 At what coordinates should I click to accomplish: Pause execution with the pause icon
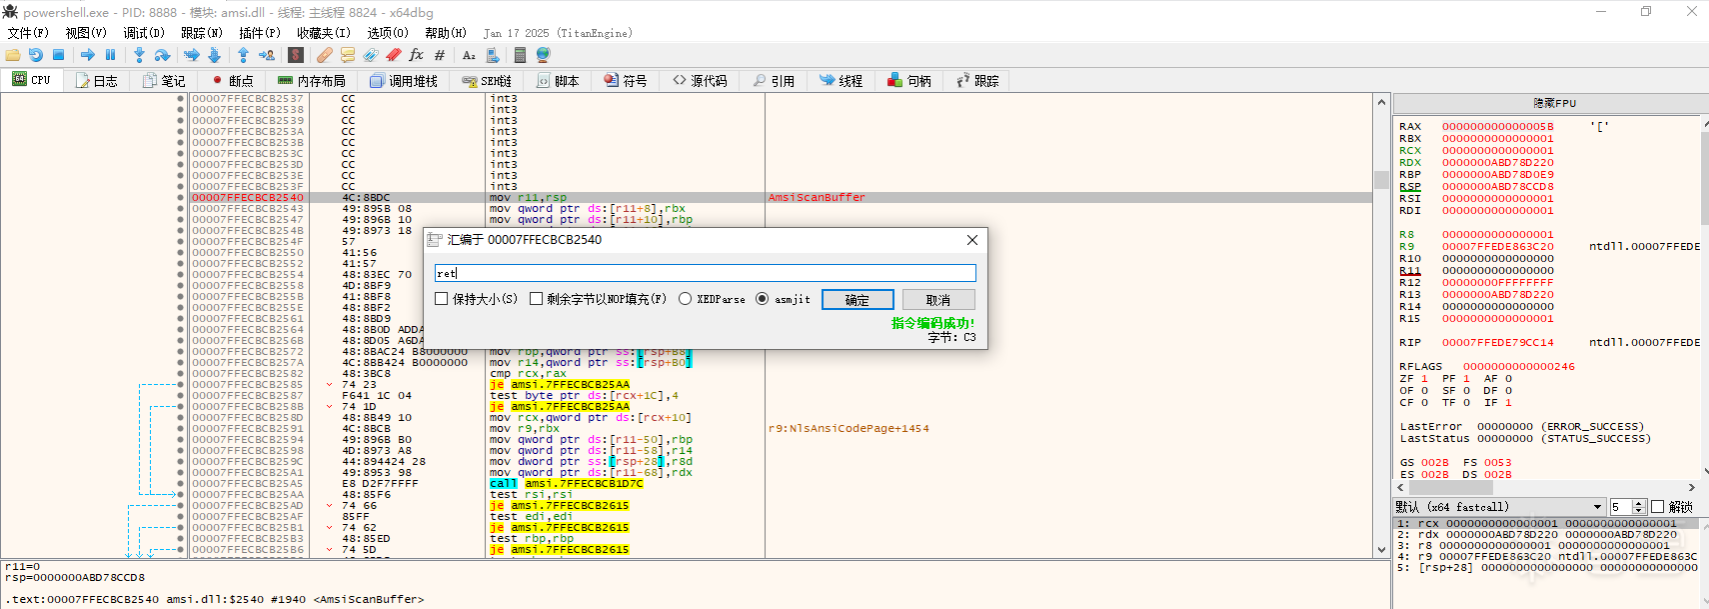(110, 55)
